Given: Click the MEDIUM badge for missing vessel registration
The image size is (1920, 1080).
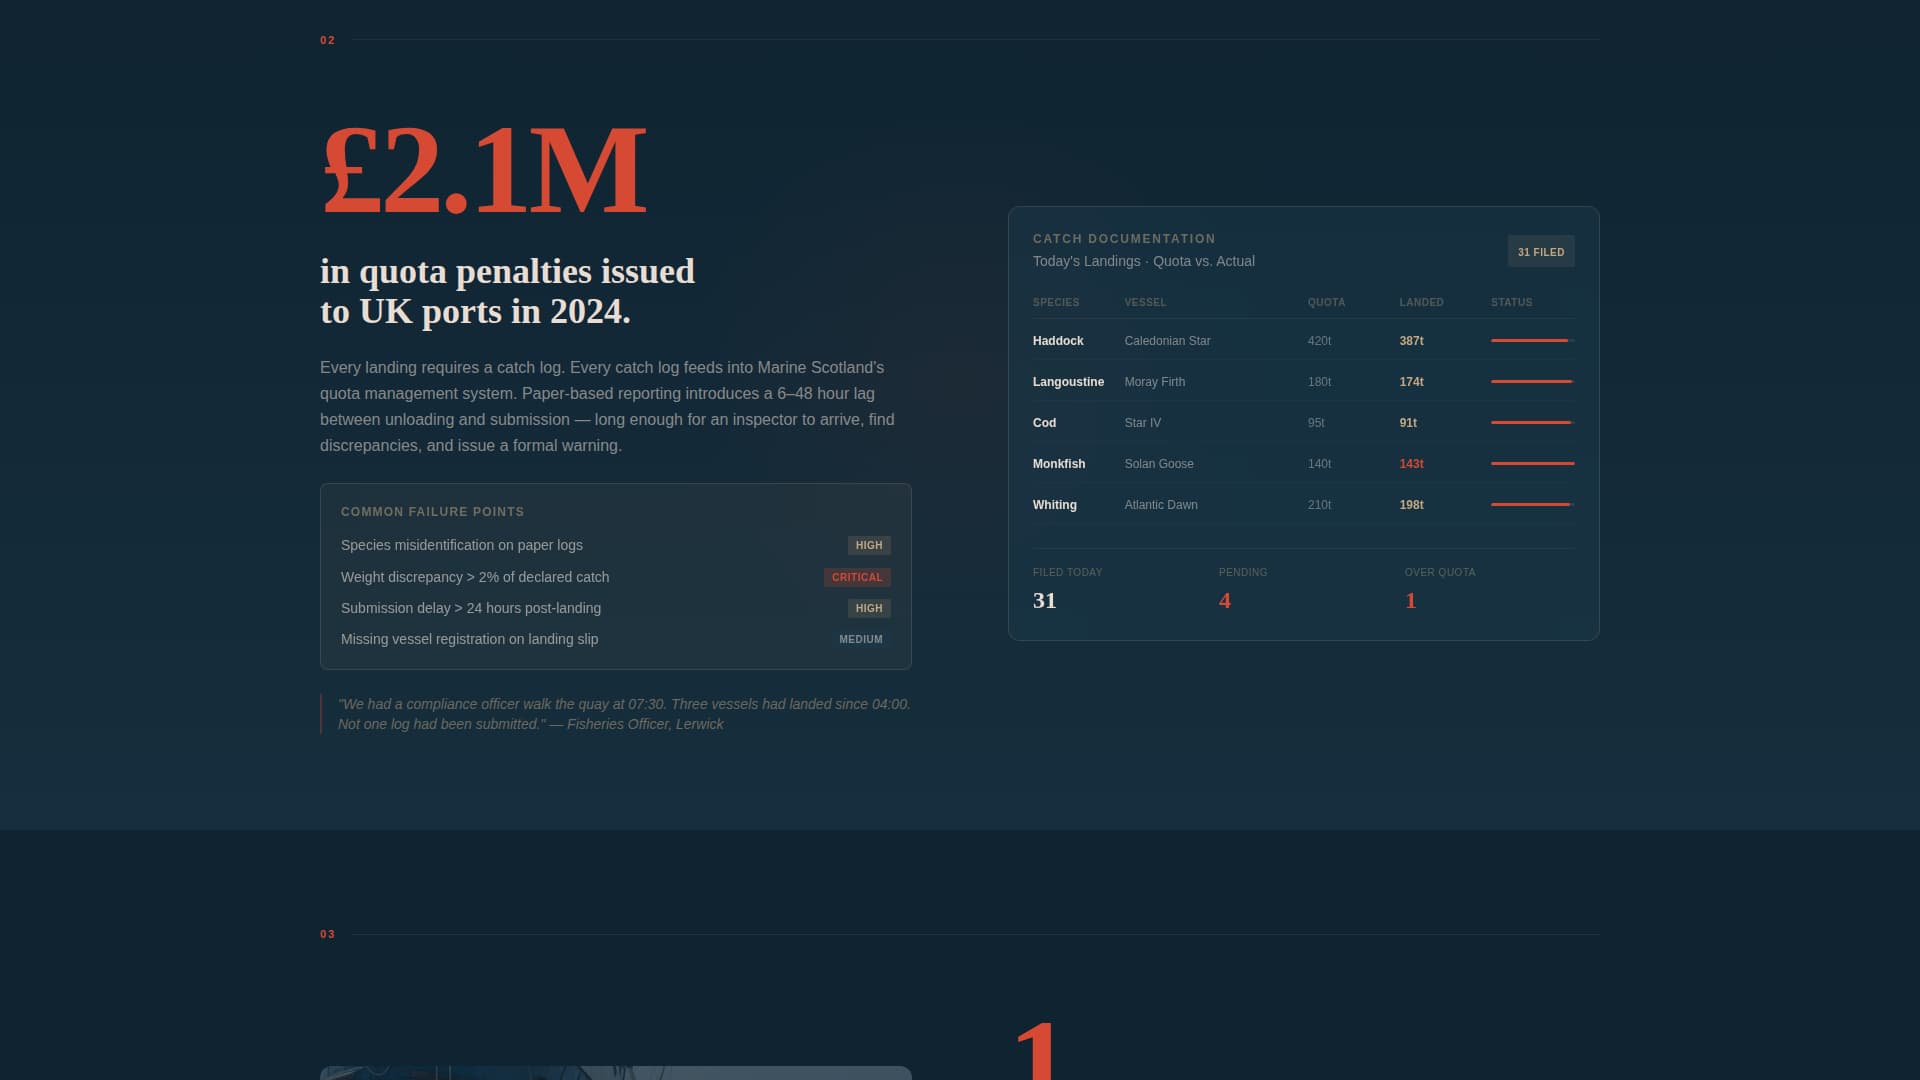Looking at the screenshot, I should 860,639.
